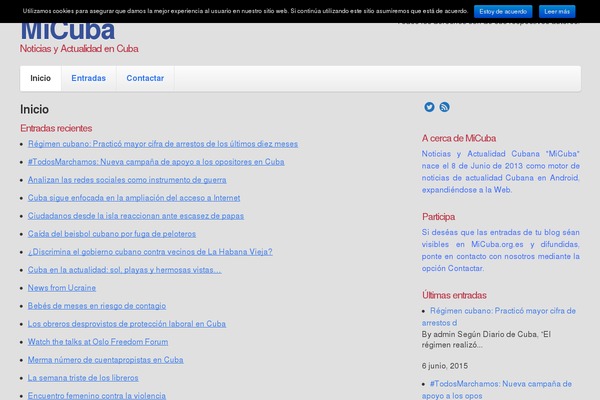The height and width of the screenshot is (400, 600).
Task: Open the Entradas navigation tab
Action: tap(88, 78)
